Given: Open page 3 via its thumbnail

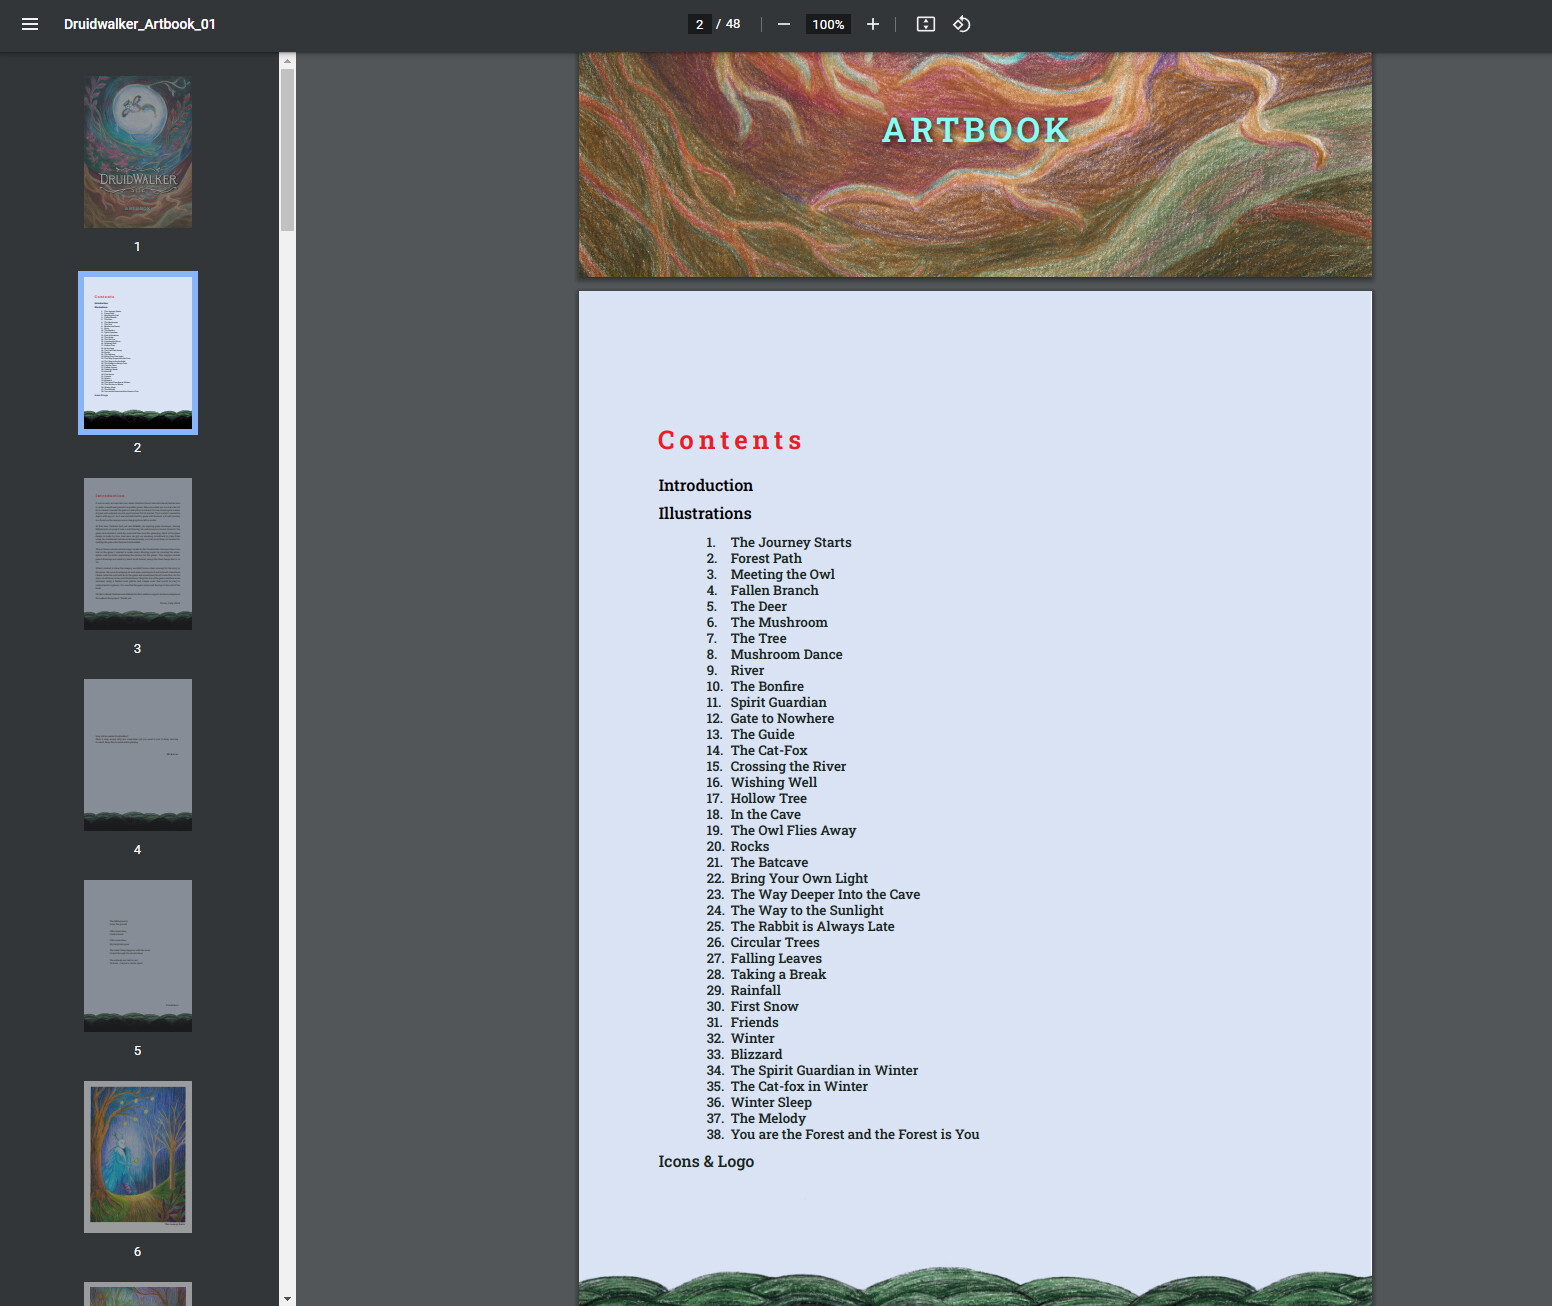Looking at the screenshot, I should point(137,553).
